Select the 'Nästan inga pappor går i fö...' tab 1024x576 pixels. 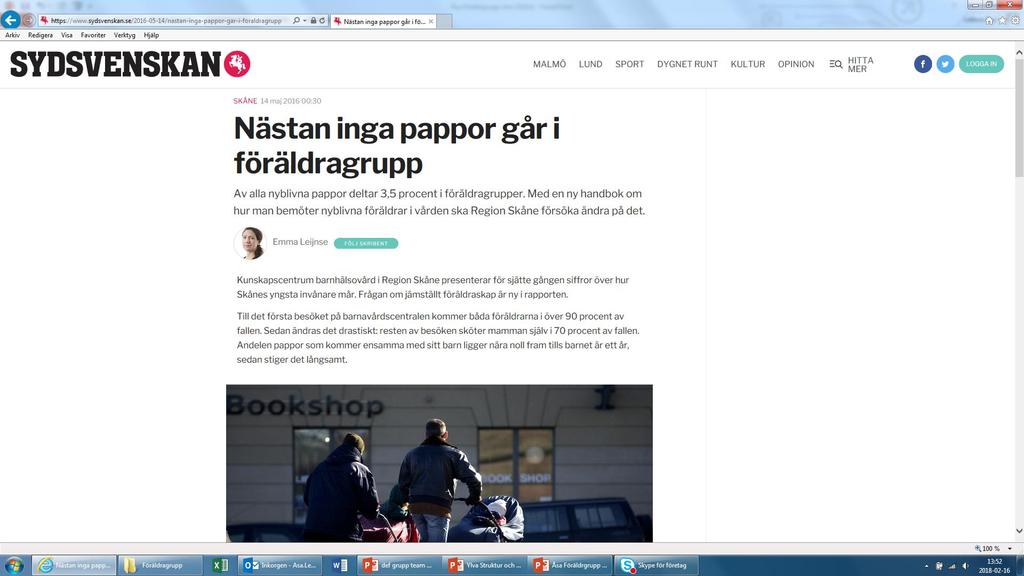pyautogui.click(x=383, y=21)
